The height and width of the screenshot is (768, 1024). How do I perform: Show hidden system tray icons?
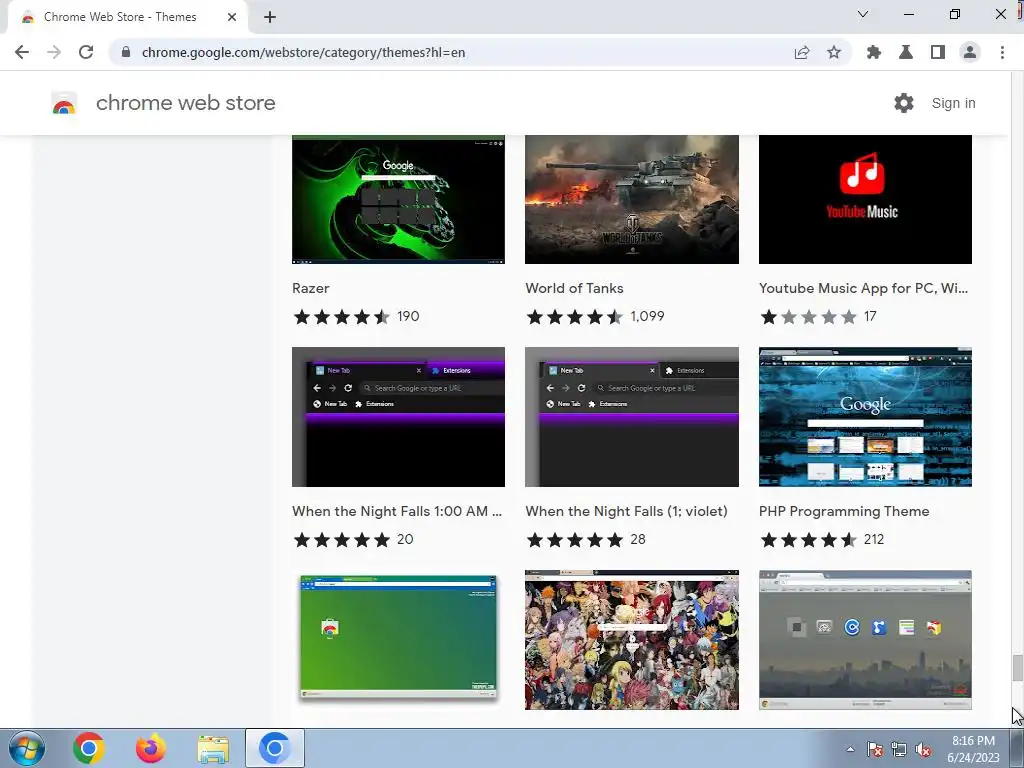[x=850, y=749]
